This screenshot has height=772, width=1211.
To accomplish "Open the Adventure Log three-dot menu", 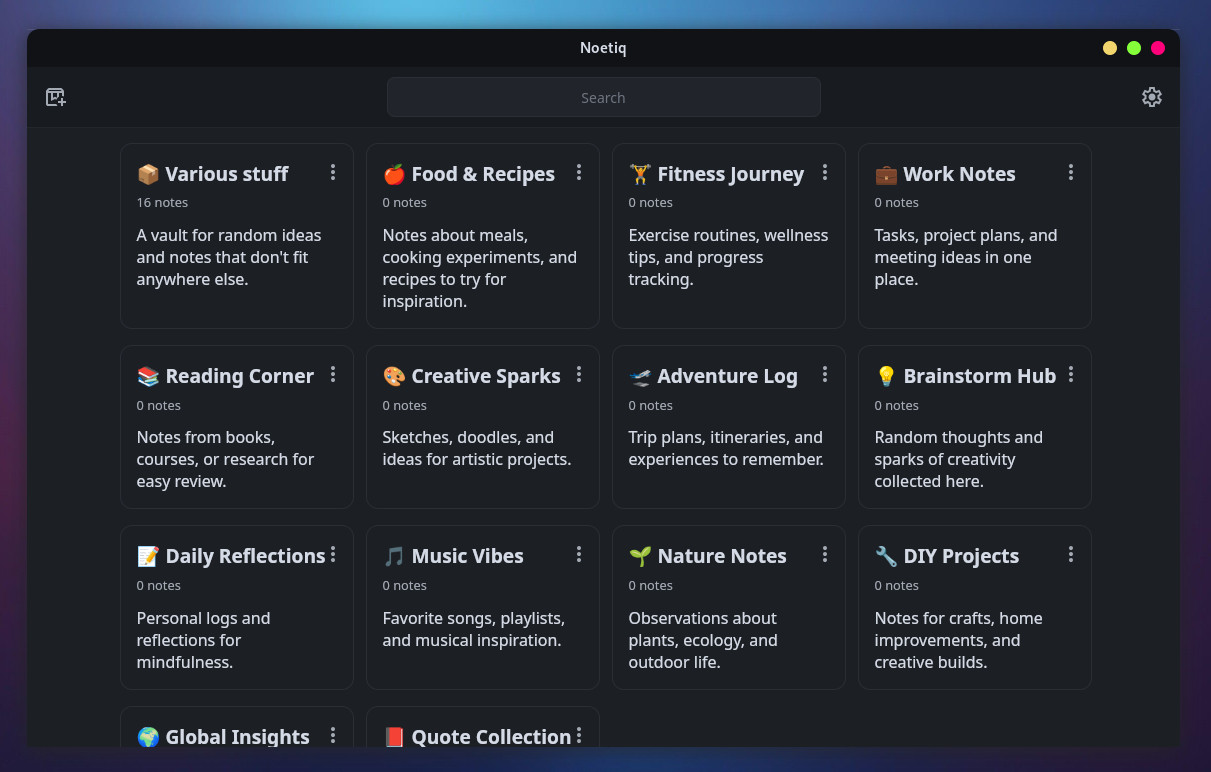I will coord(825,375).
